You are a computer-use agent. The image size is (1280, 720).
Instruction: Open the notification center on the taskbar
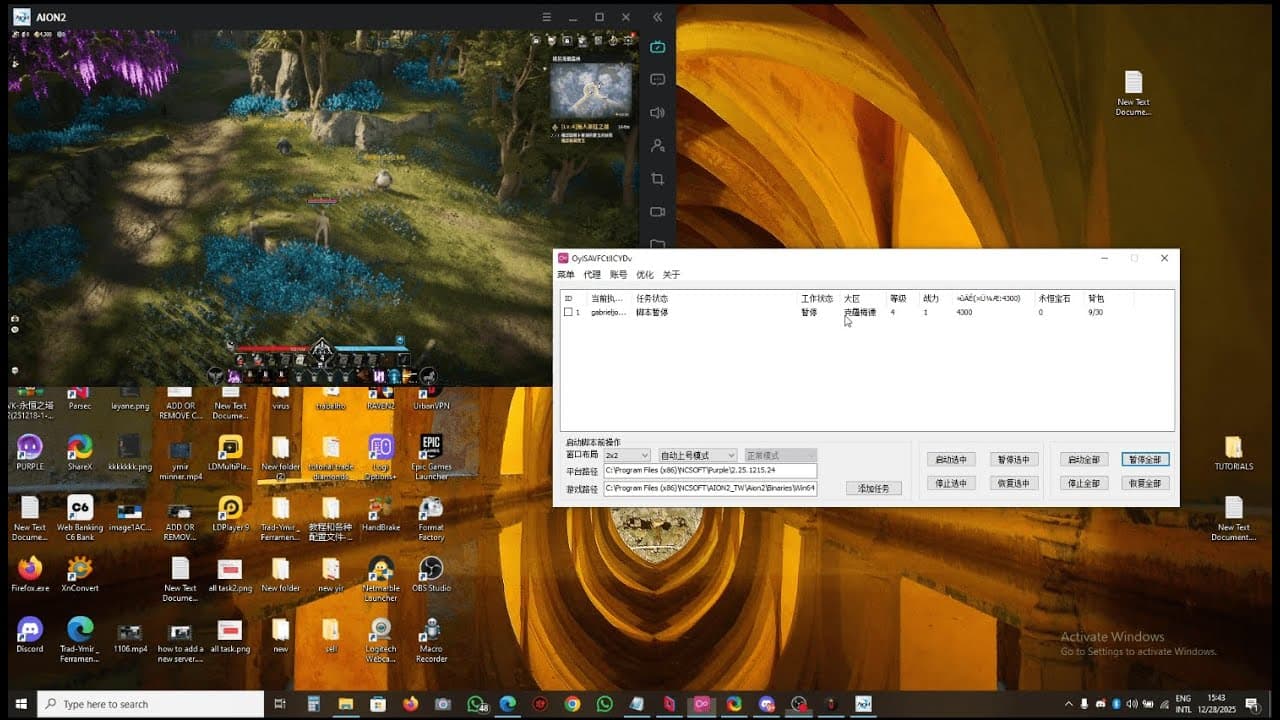[x=1251, y=704]
